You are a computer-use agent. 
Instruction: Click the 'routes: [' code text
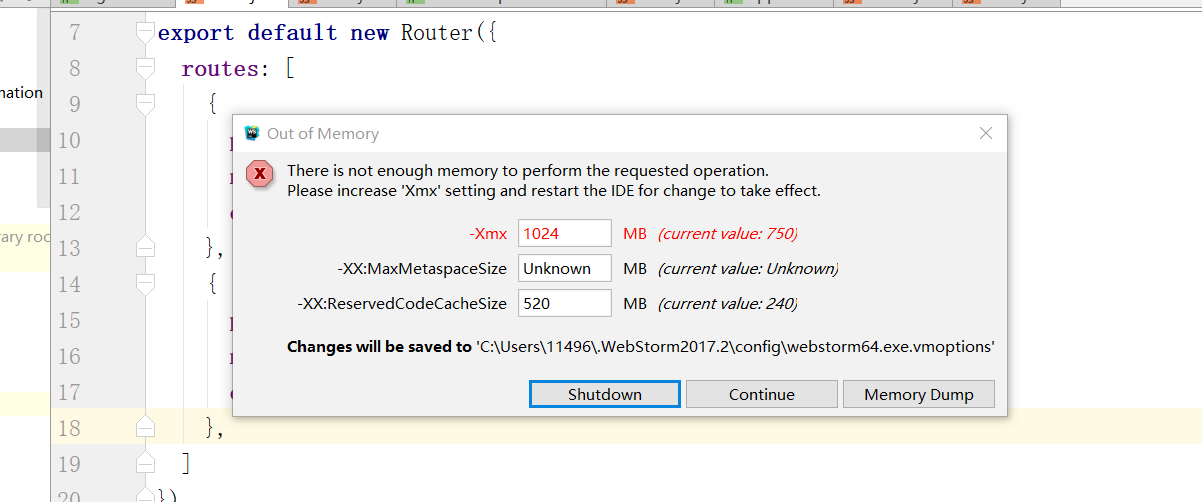[x=237, y=68]
